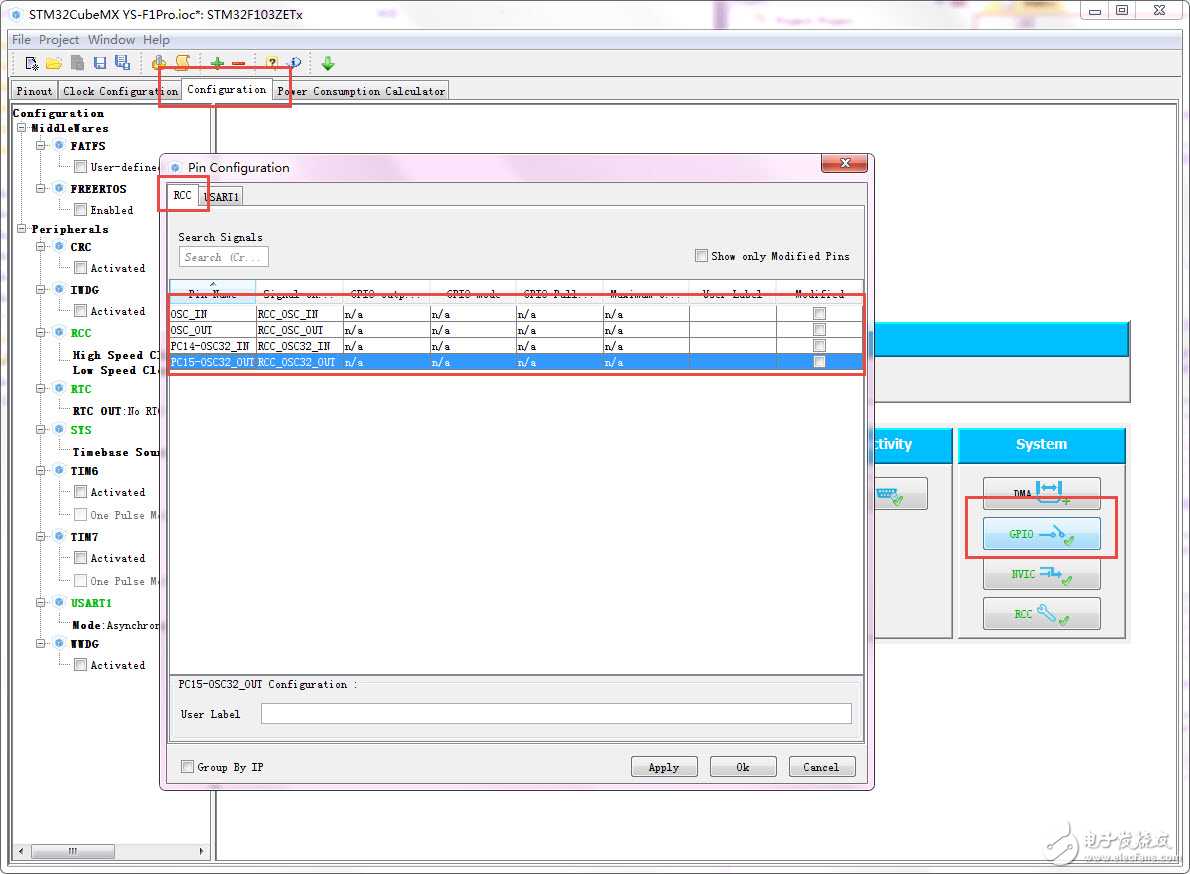This screenshot has width=1190, height=874.
Task: Click the User Label text field
Action: 556,713
